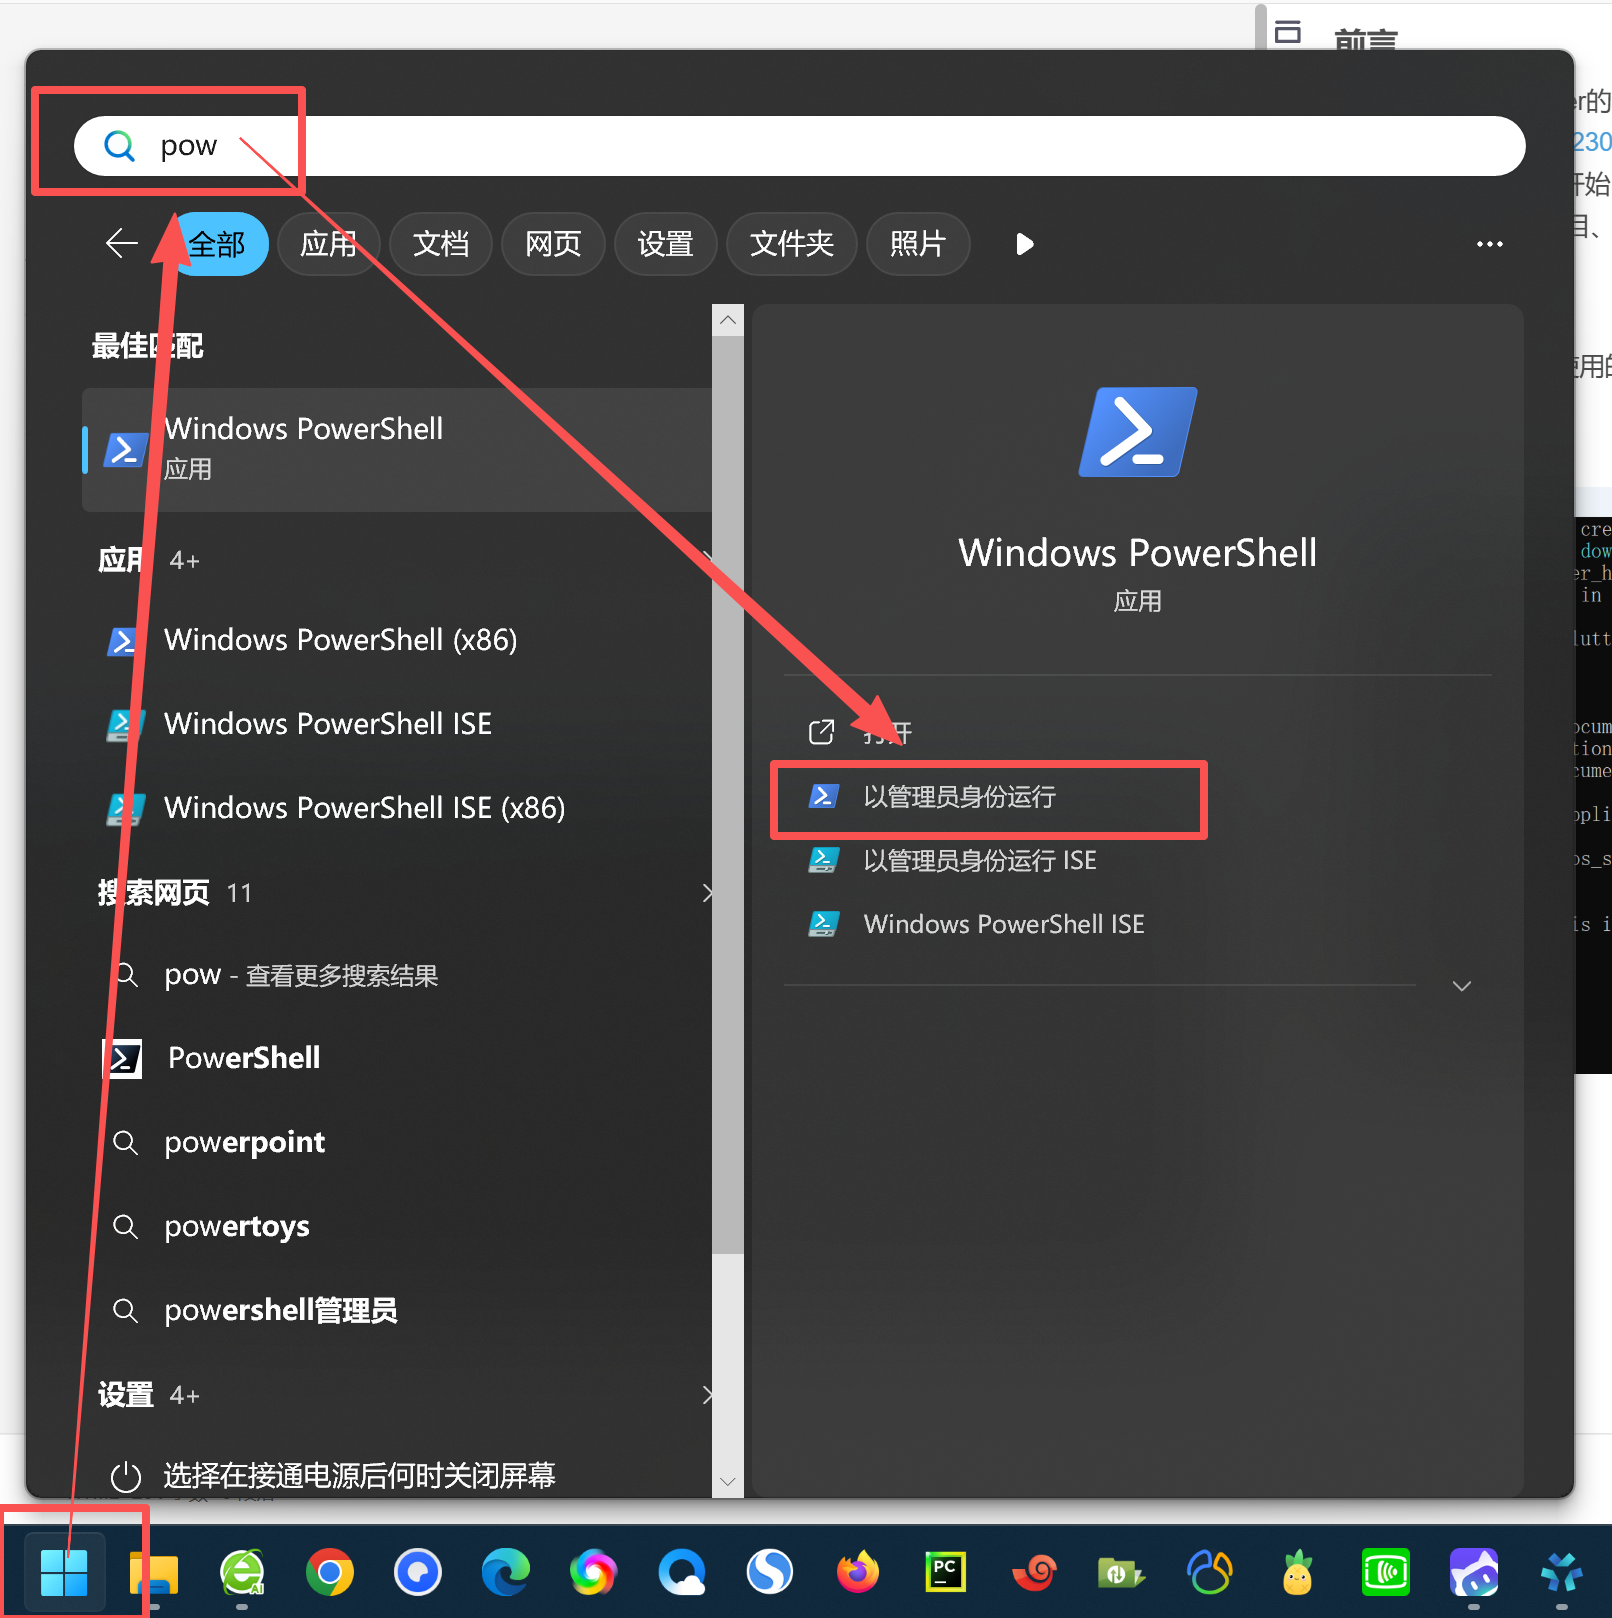The image size is (1612, 1618).
Task: Open the three-dot more options menu
Action: click(x=1490, y=244)
